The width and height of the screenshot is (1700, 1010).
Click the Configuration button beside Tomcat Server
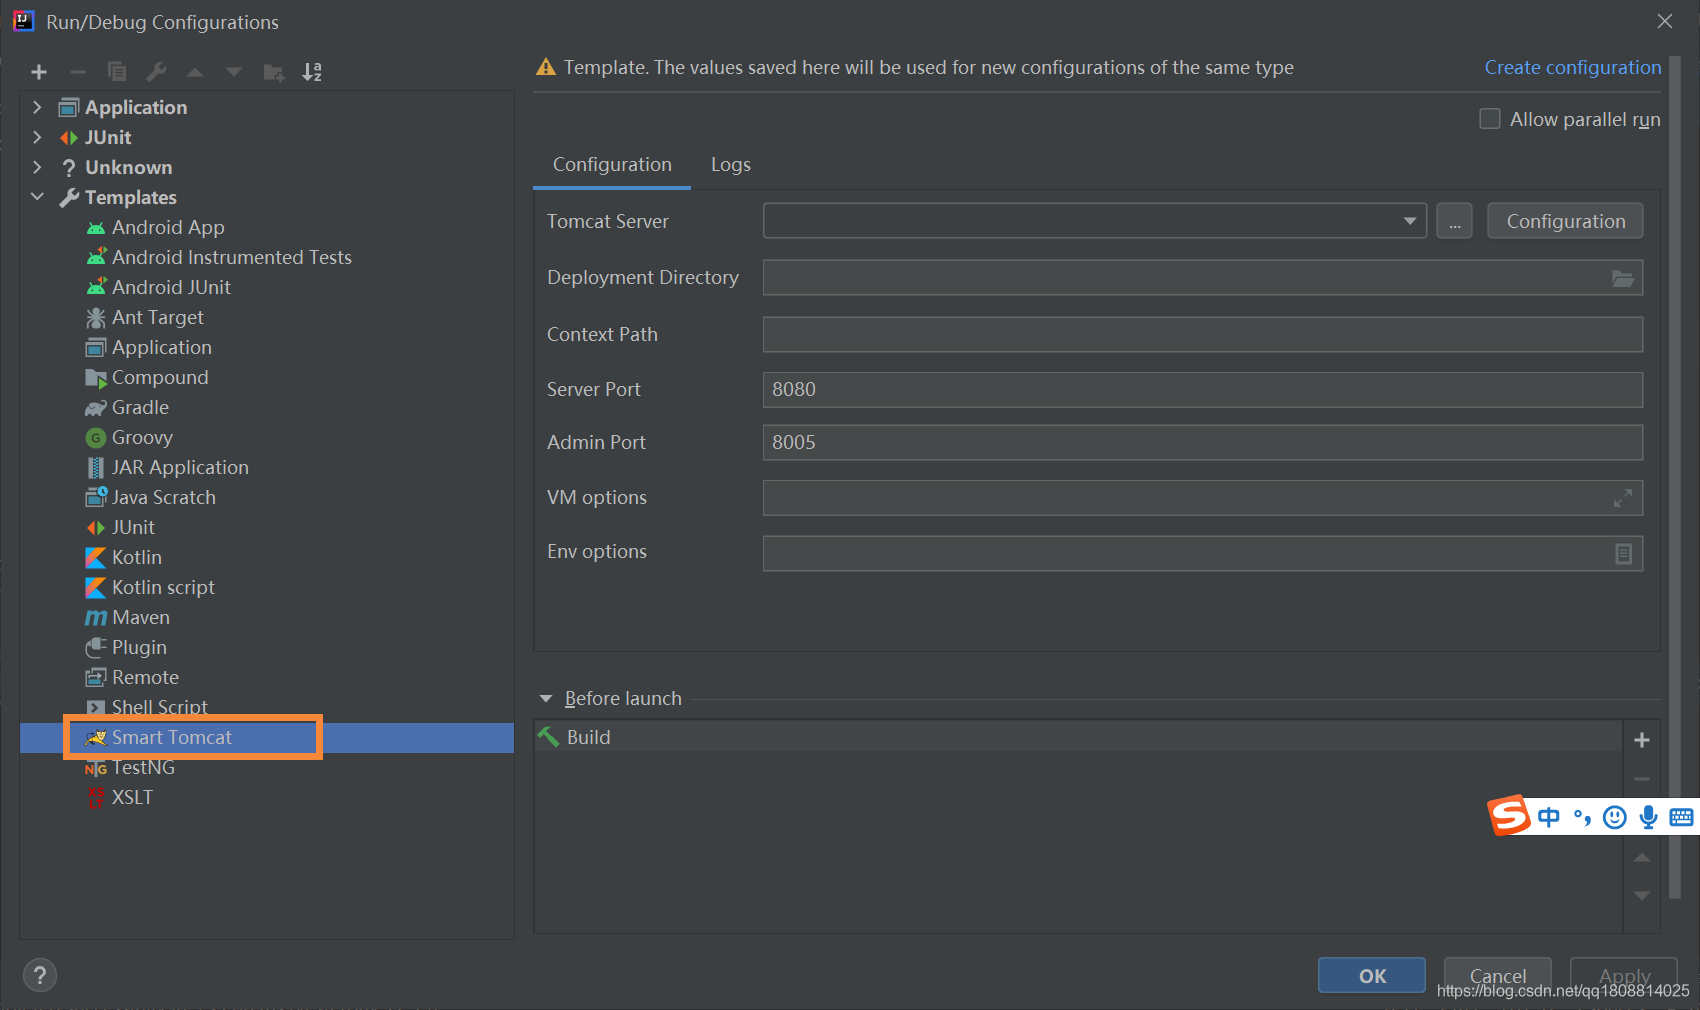click(1566, 221)
